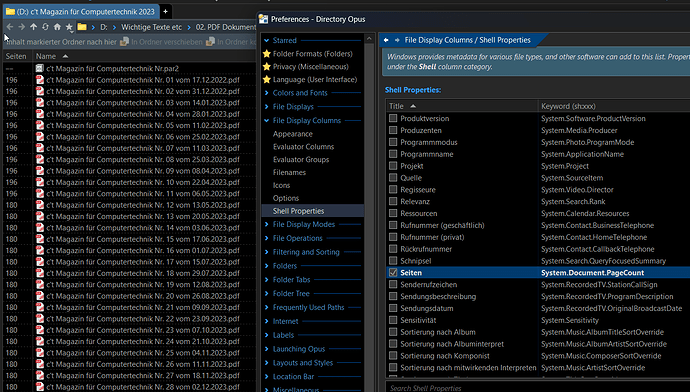690x392 pixels.
Task: Click the PDF icon of Nr. 01 vom 17.12.2022
Action: (x=40, y=80)
